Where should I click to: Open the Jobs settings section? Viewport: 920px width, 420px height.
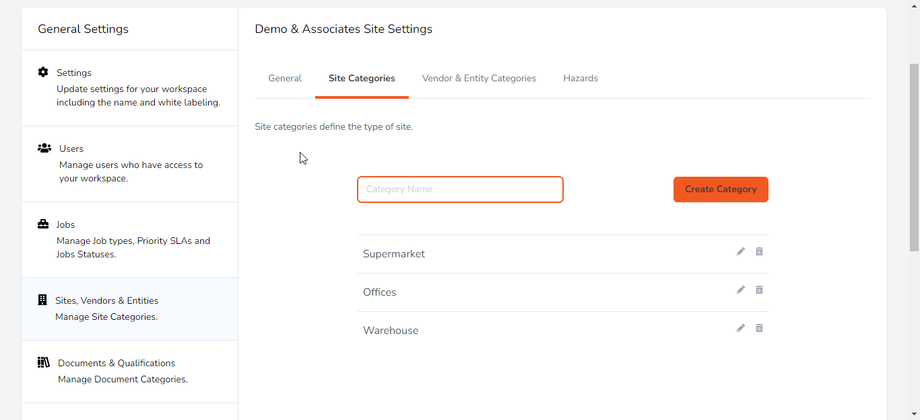(129, 240)
